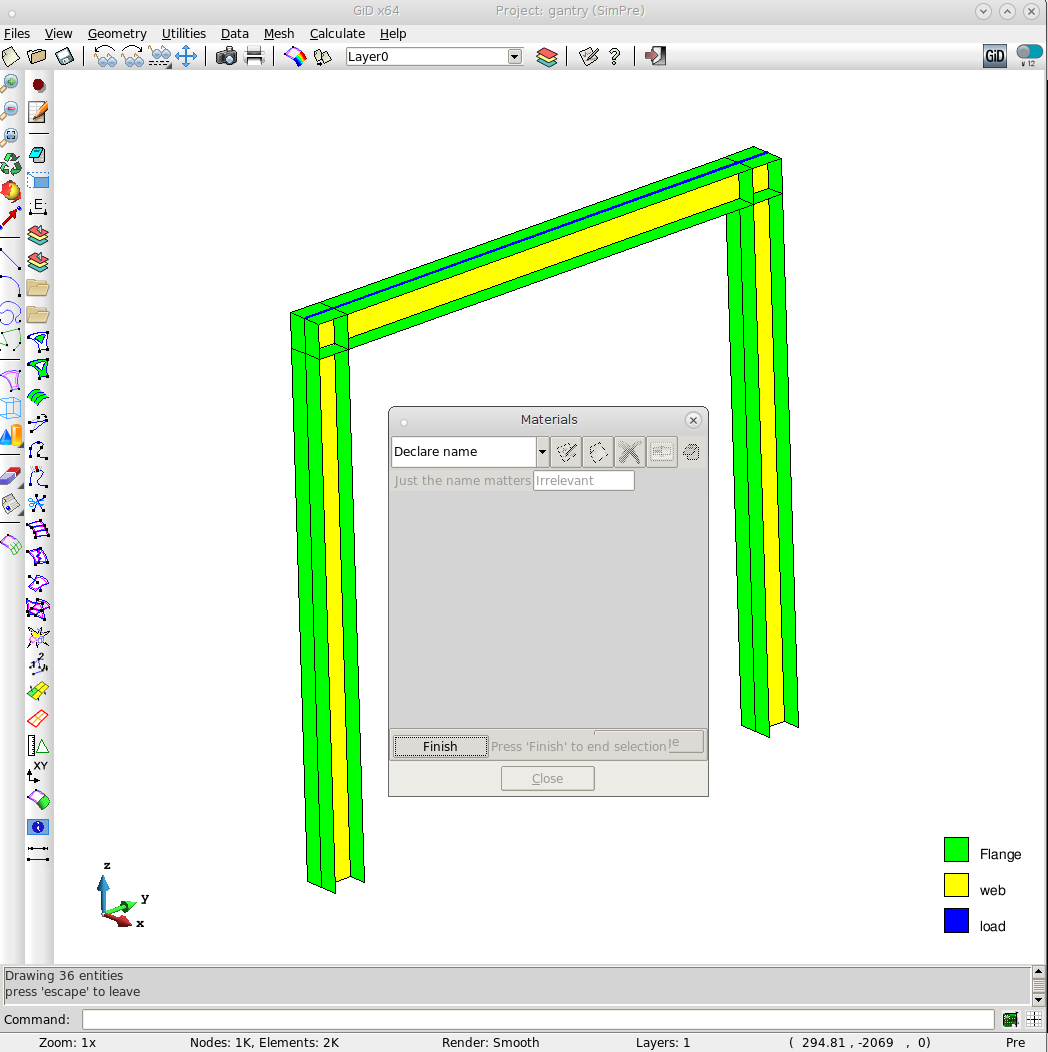Viewport: 1048px width, 1052px height.
Task: Open the Layer0 dropdown list
Action: coord(515,57)
